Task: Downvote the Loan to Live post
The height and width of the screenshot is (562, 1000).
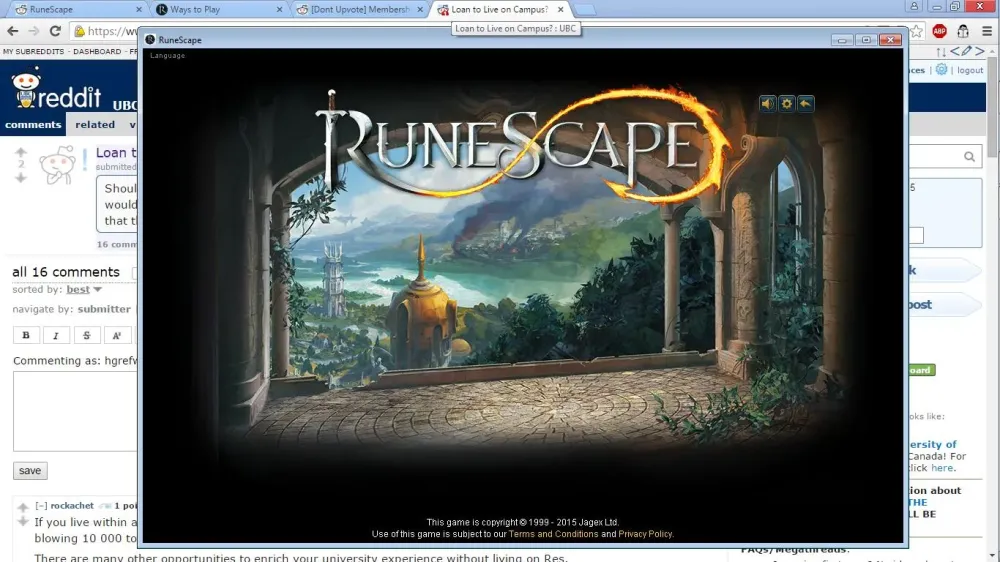Action: coord(21,178)
